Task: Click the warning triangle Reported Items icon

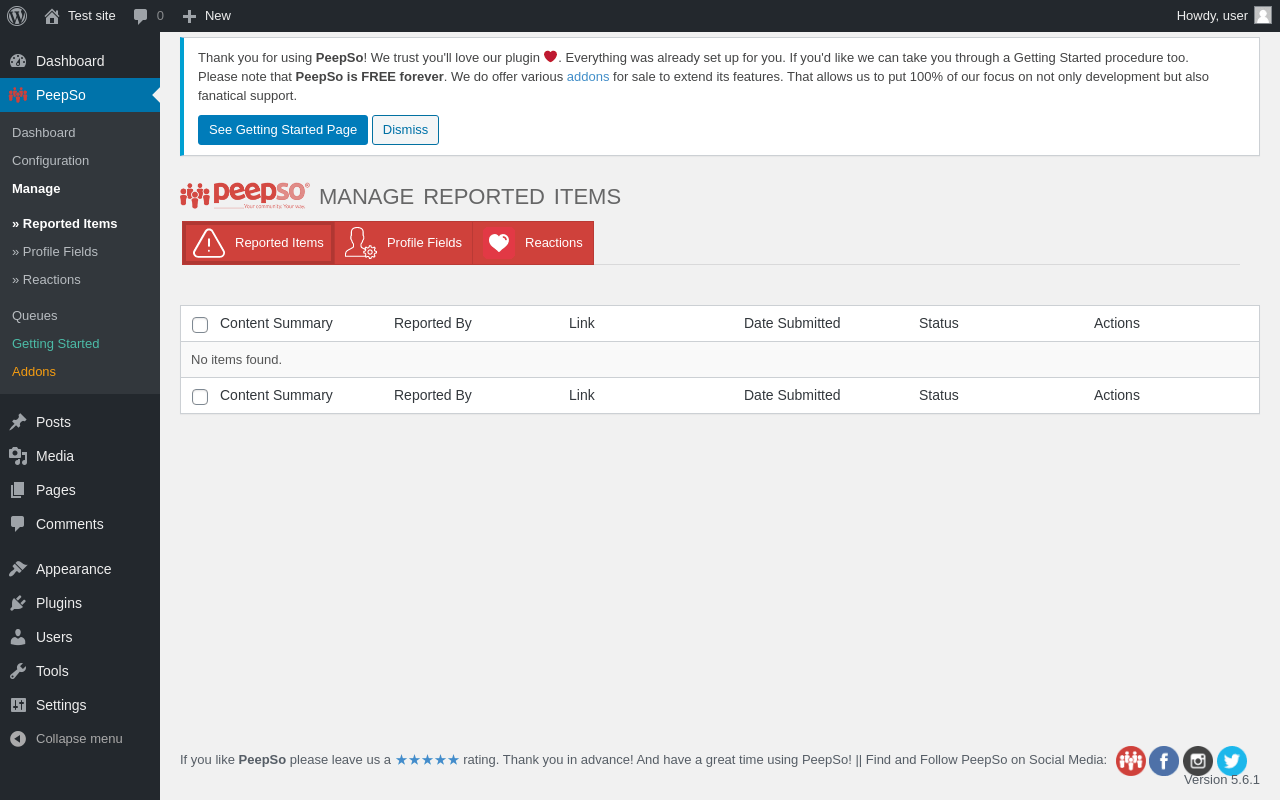Action: click(209, 243)
